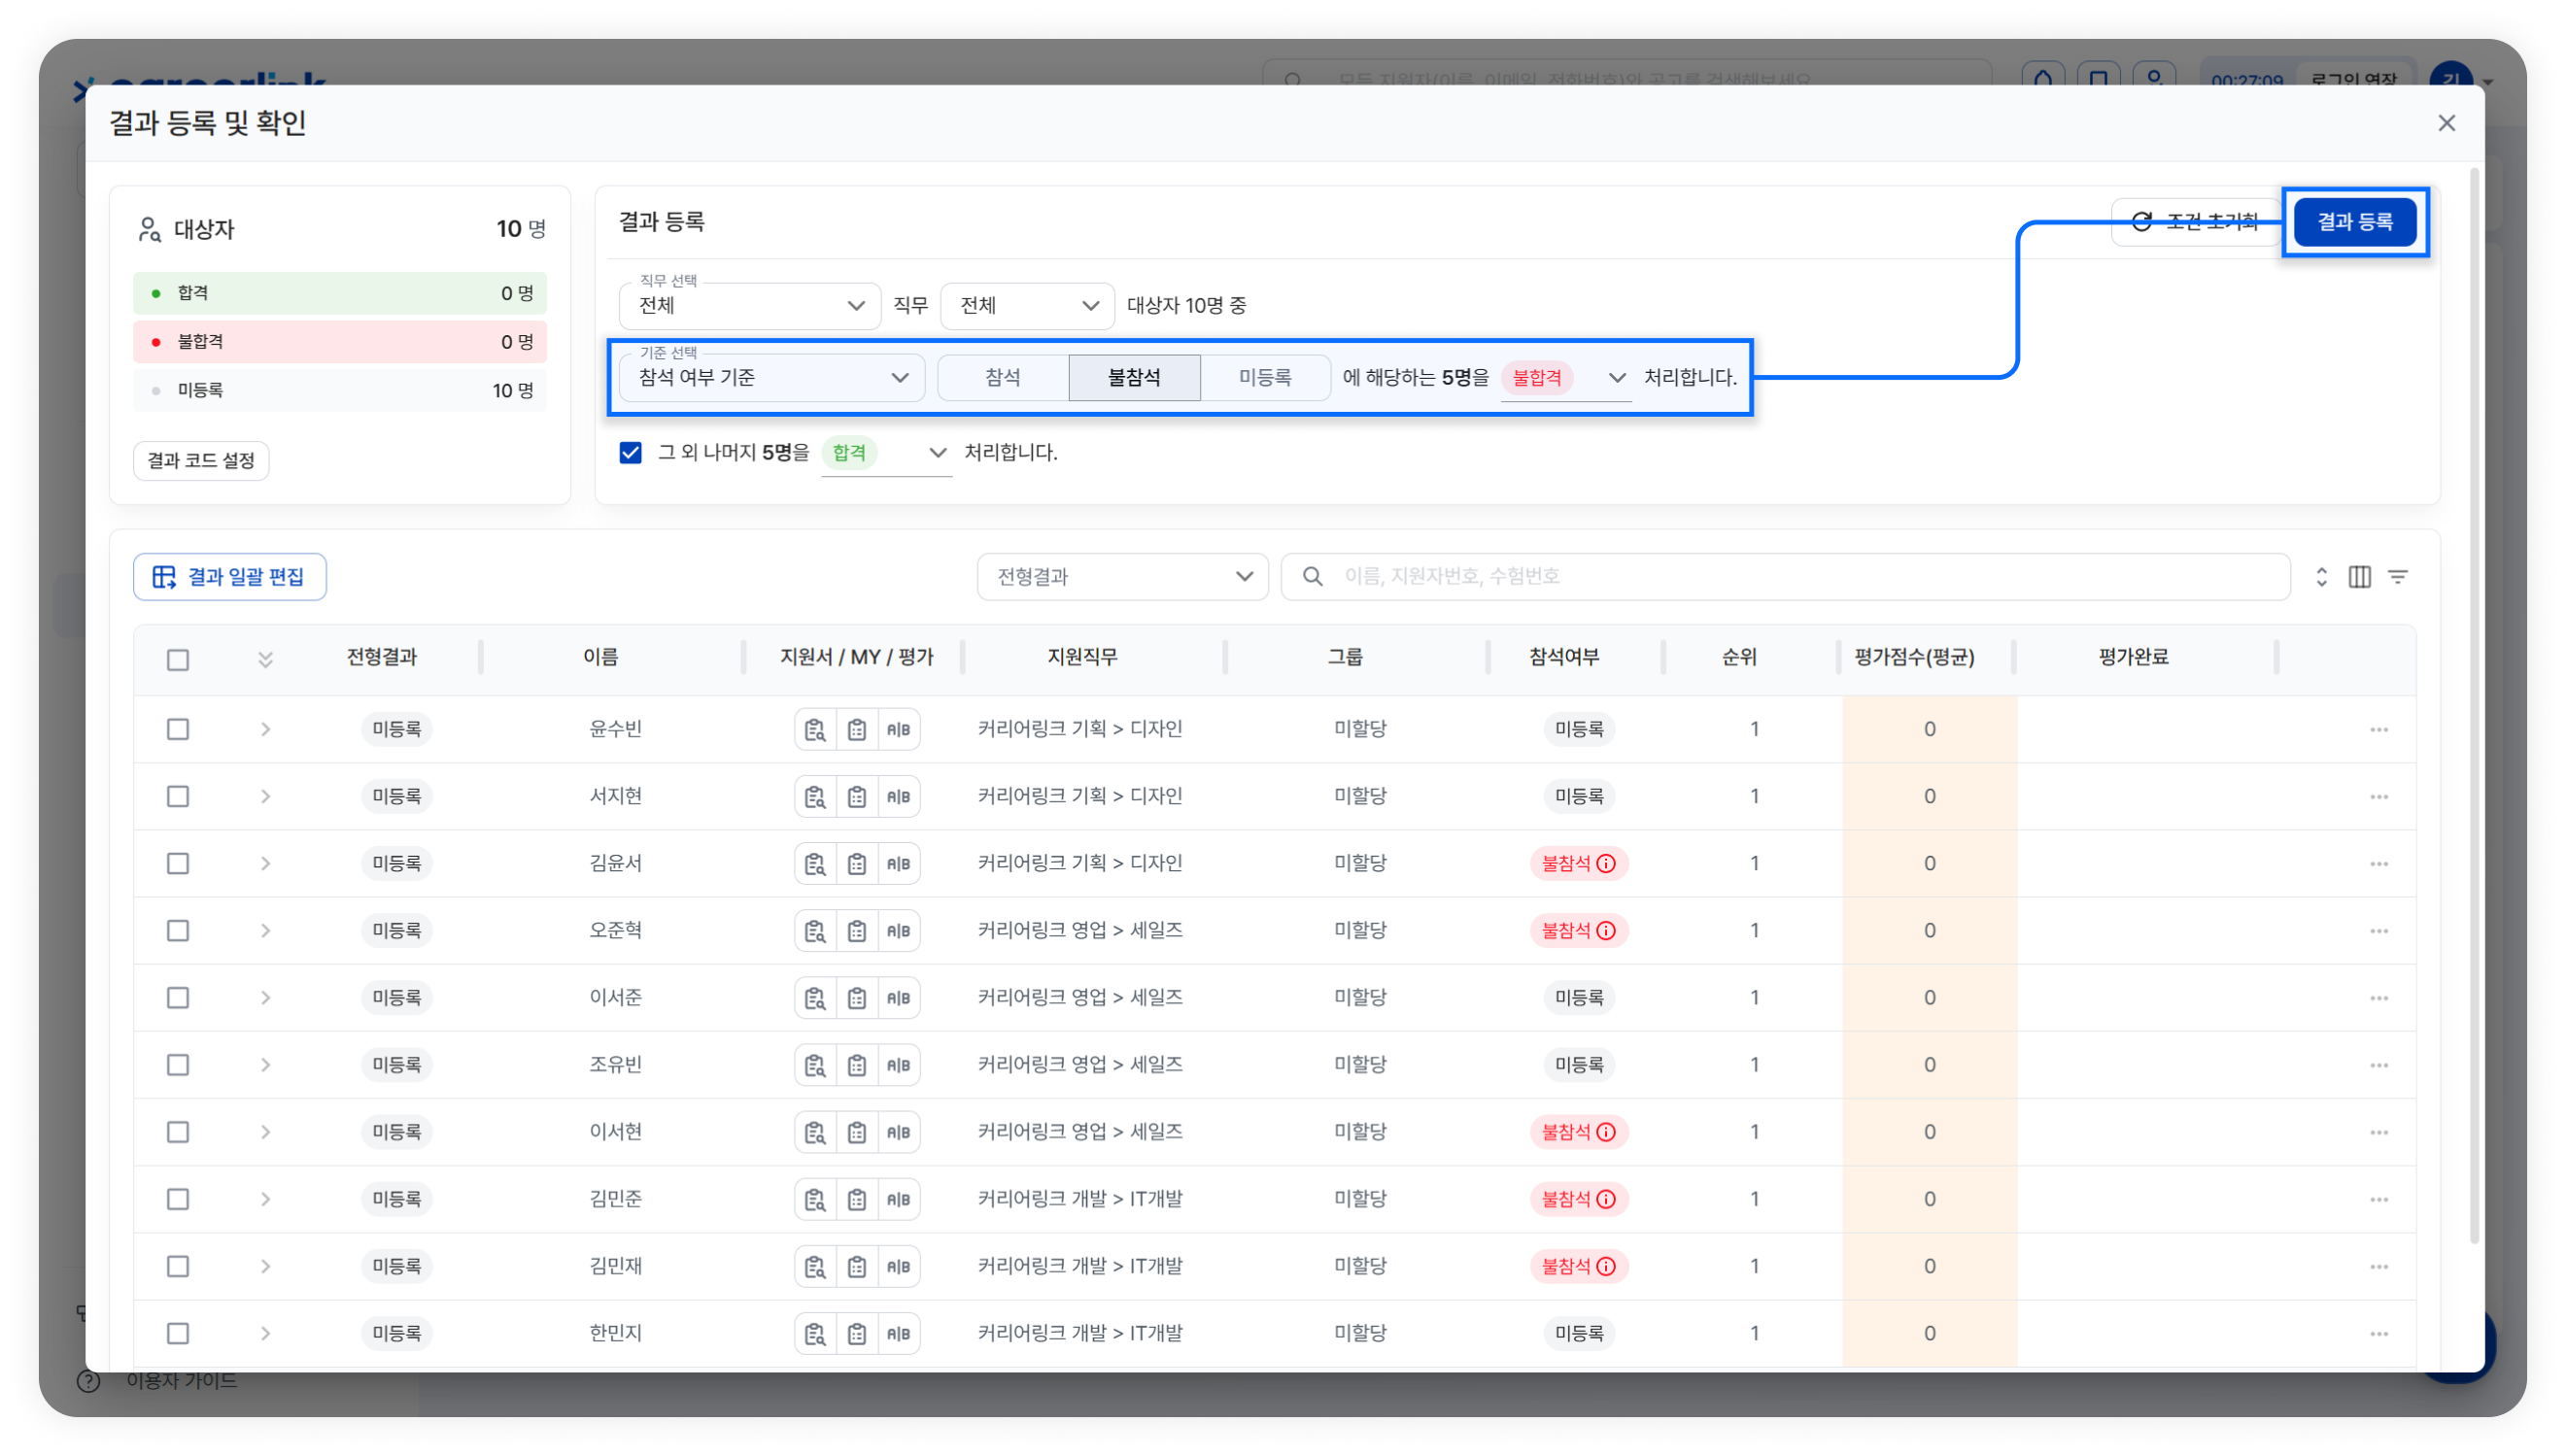This screenshot has height=1456, width=2566.
Task: Click the magnifier icon in the name search box
Action: click(x=1313, y=576)
